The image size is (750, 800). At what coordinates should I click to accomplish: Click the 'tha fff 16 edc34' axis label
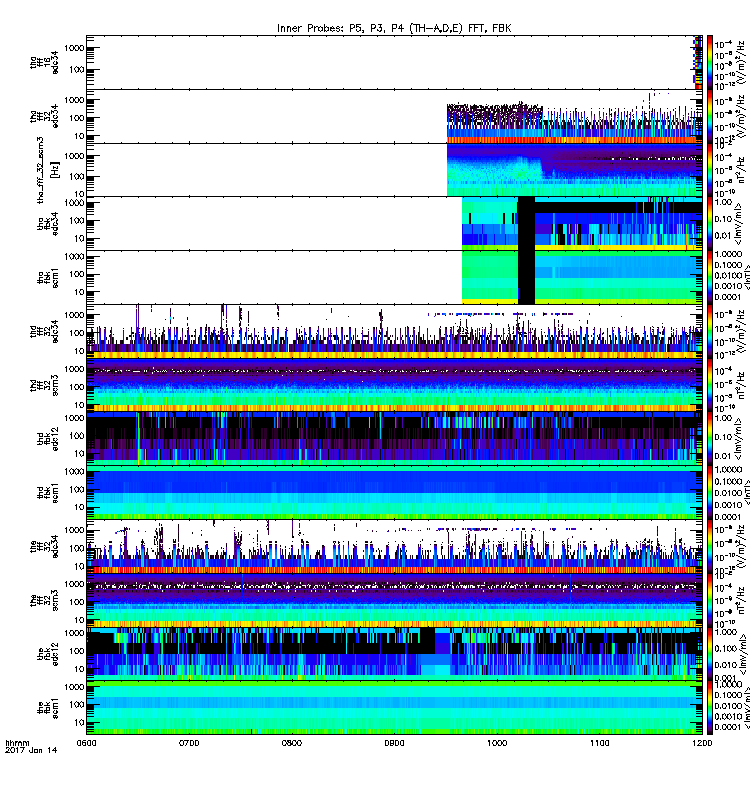[44, 62]
